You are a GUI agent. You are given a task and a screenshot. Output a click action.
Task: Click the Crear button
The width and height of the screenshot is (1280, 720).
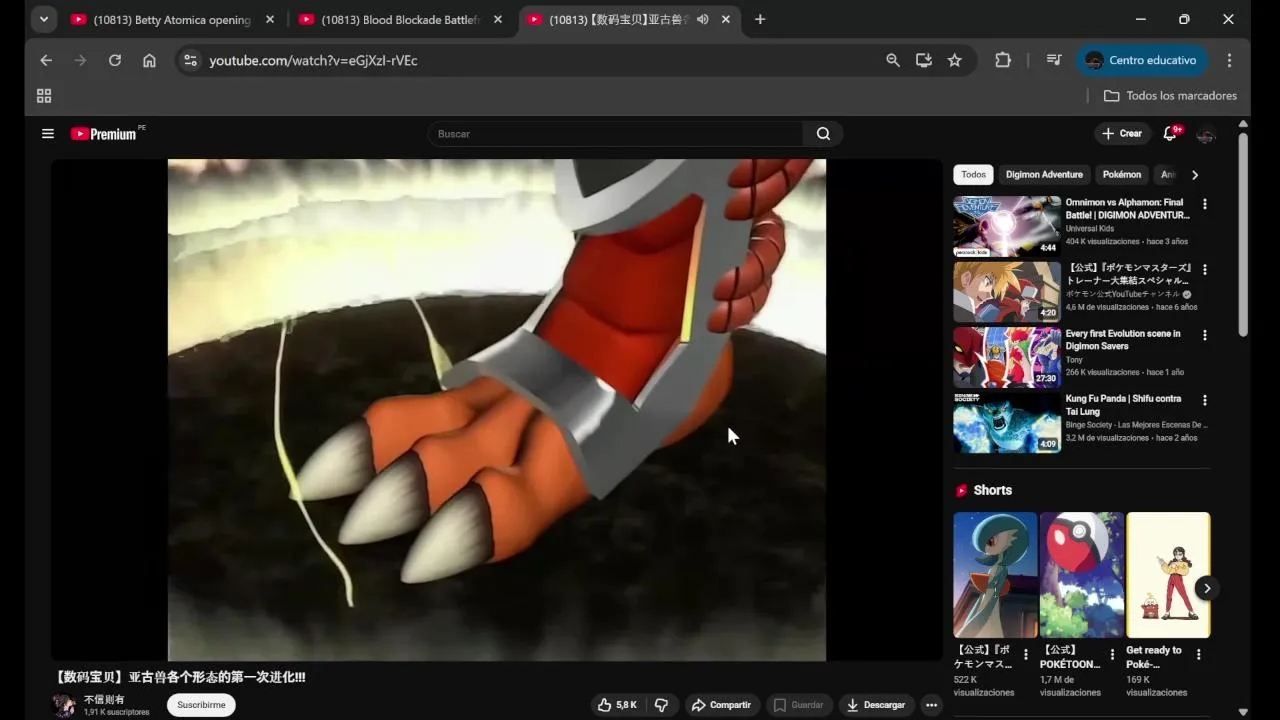[x=1122, y=133]
